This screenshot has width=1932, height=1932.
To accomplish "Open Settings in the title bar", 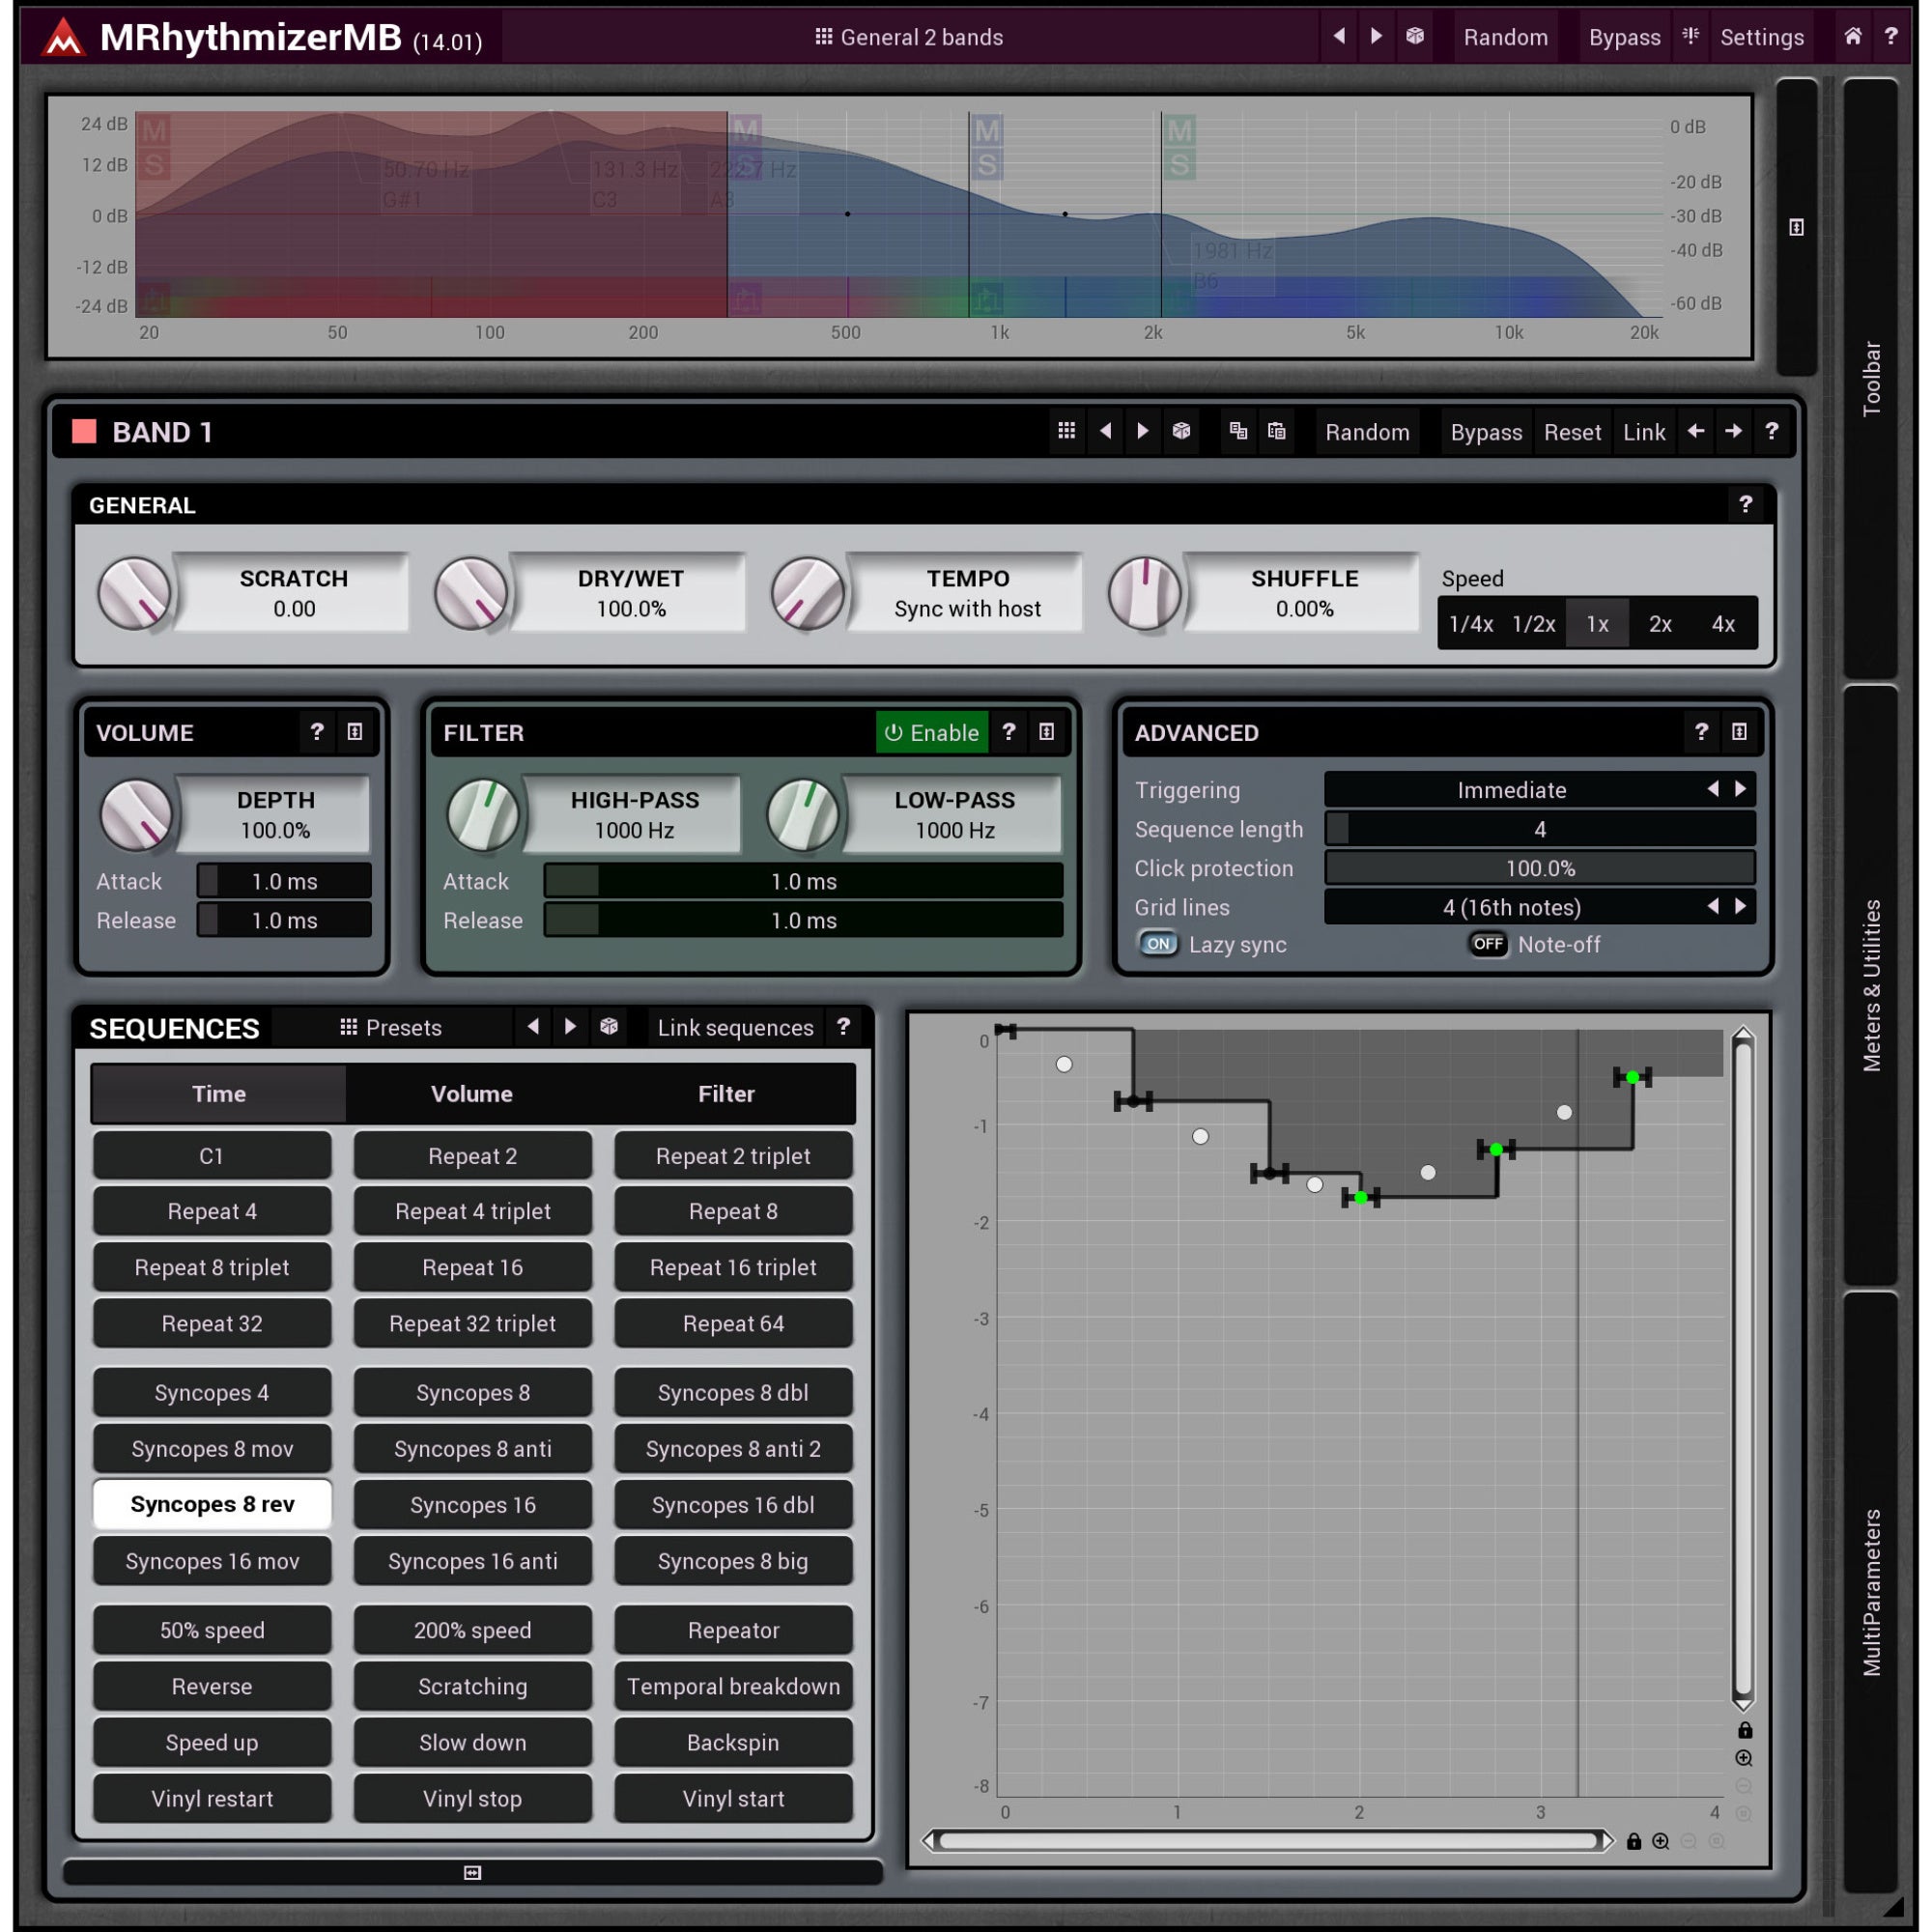I will point(1762,37).
